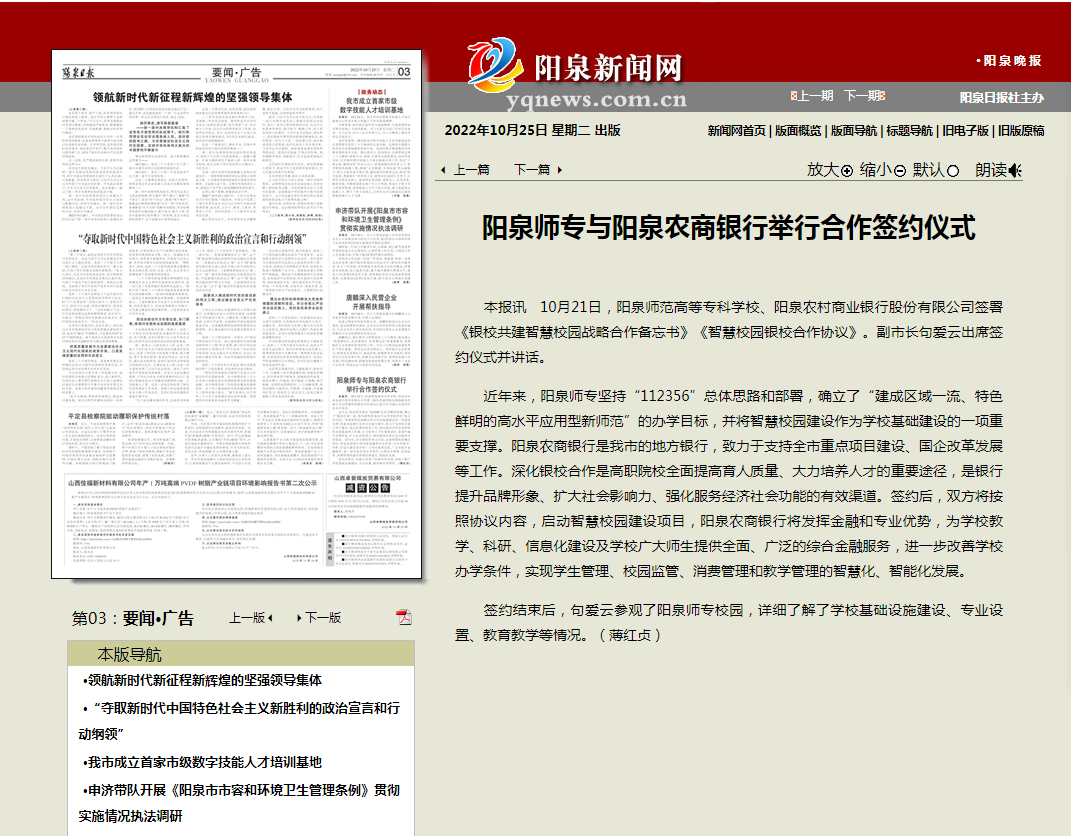The height and width of the screenshot is (836, 1071).
Task: Shrink article text with 缩小
Action: (x=882, y=170)
